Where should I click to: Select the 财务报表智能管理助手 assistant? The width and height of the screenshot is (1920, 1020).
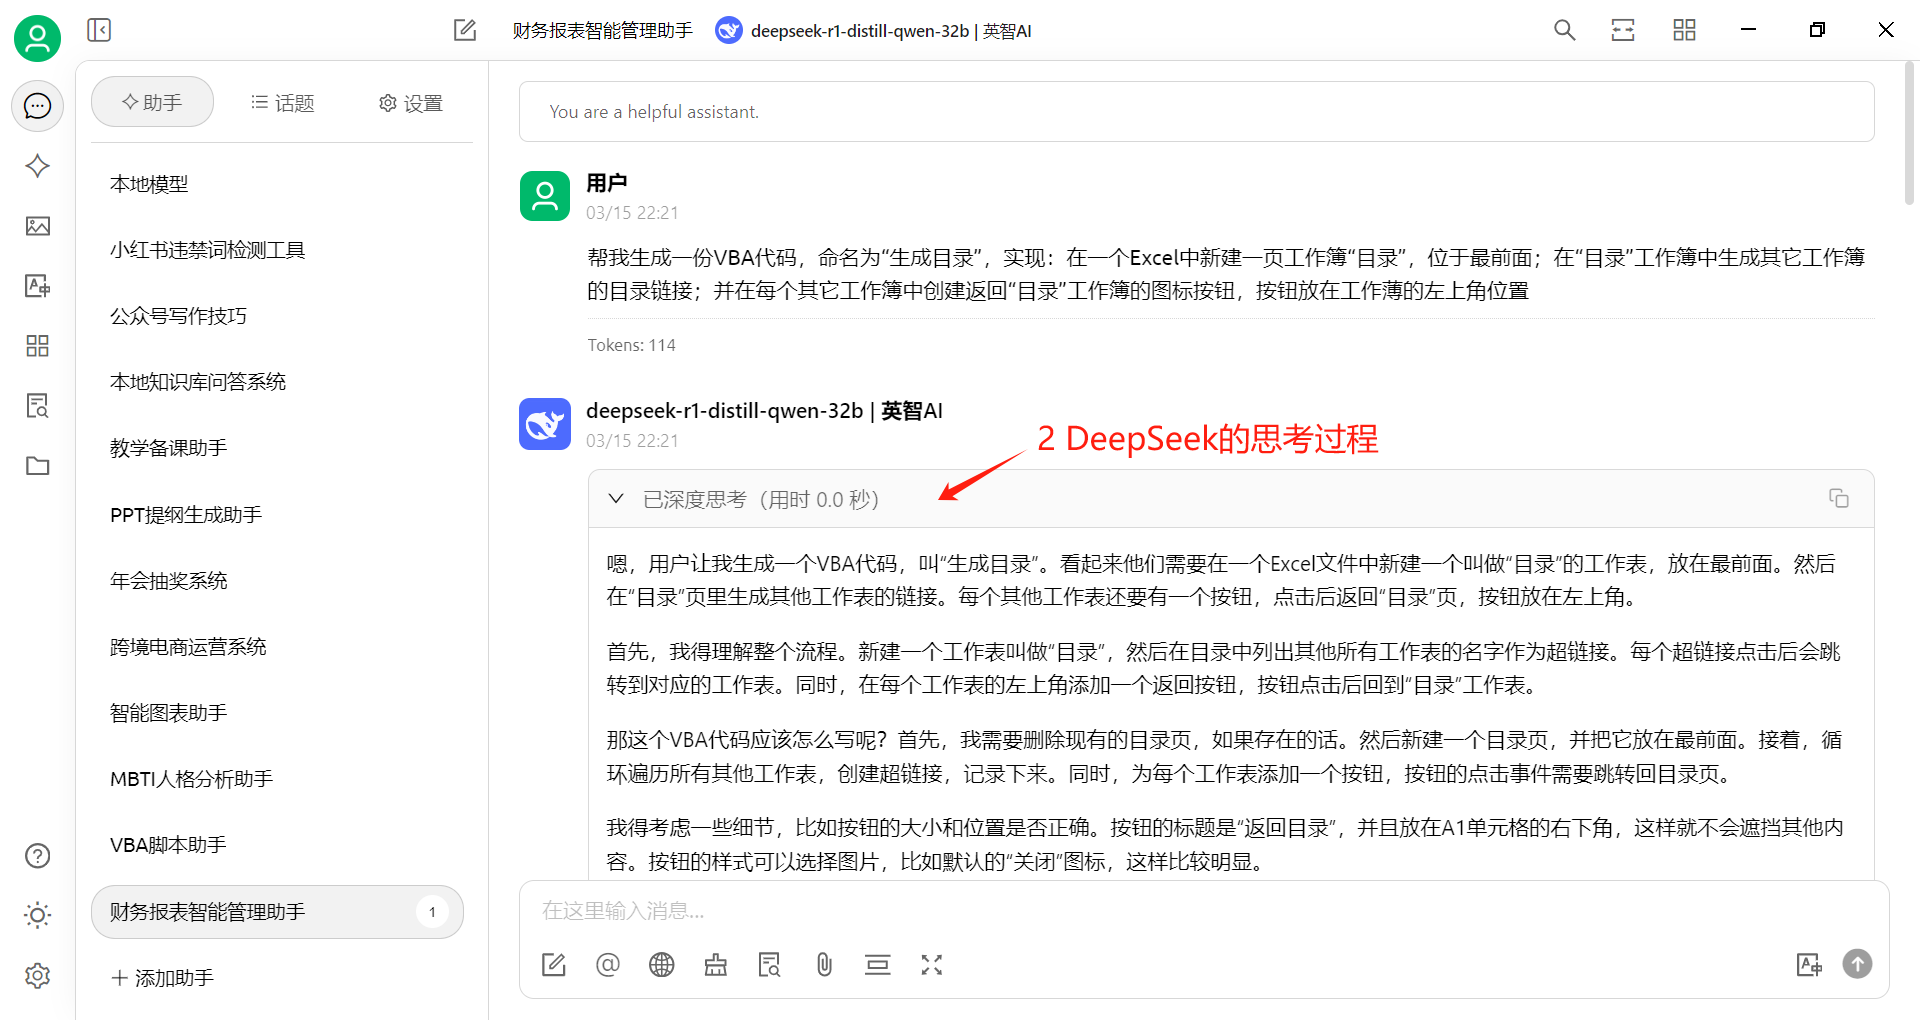click(277, 912)
